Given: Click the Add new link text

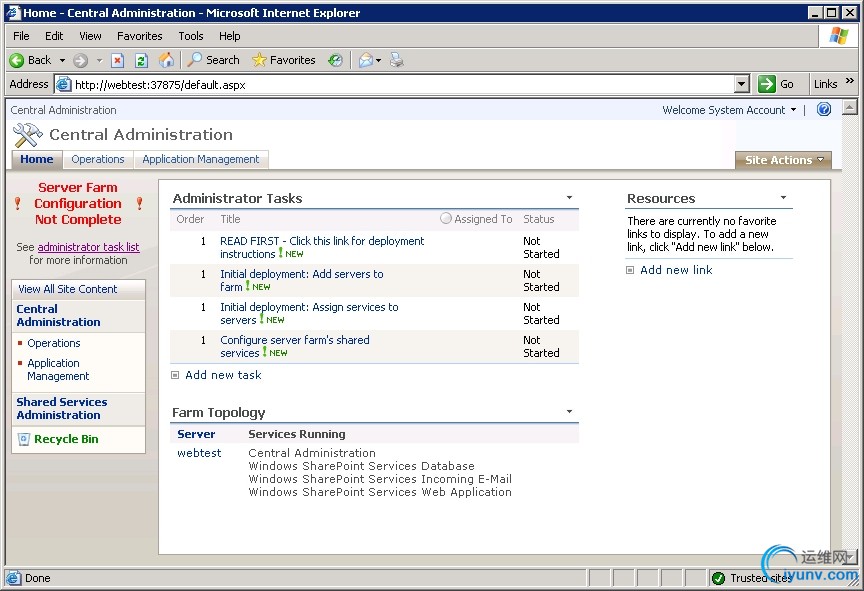Looking at the screenshot, I should [676, 270].
